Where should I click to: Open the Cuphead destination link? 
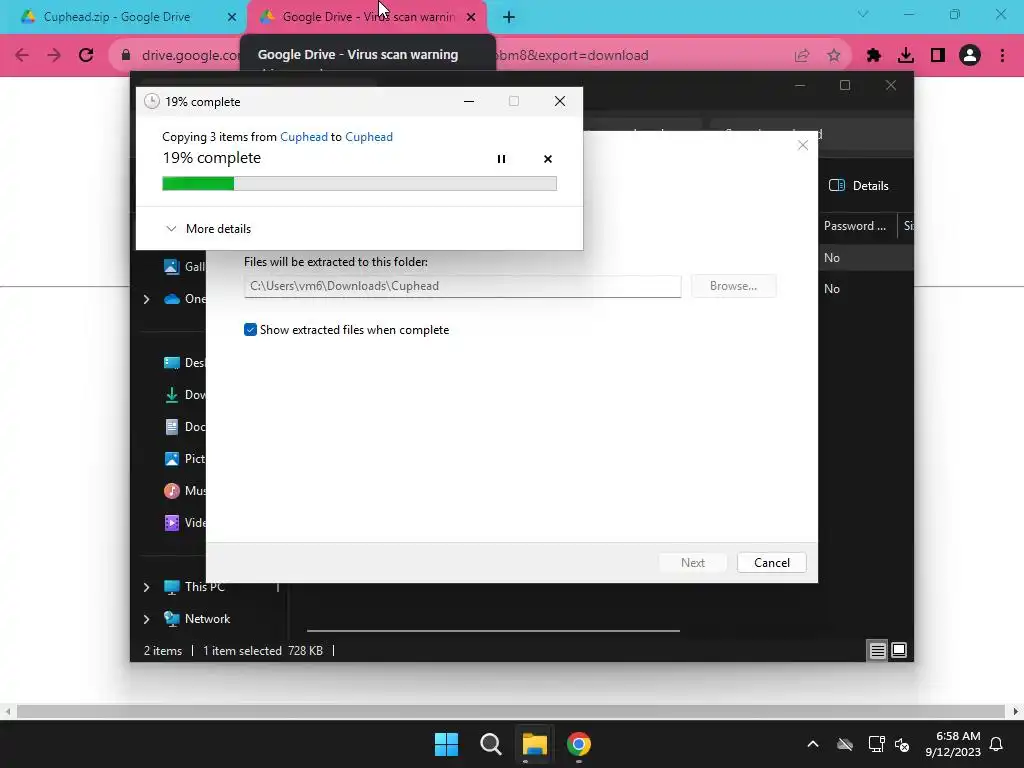point(369,136)
